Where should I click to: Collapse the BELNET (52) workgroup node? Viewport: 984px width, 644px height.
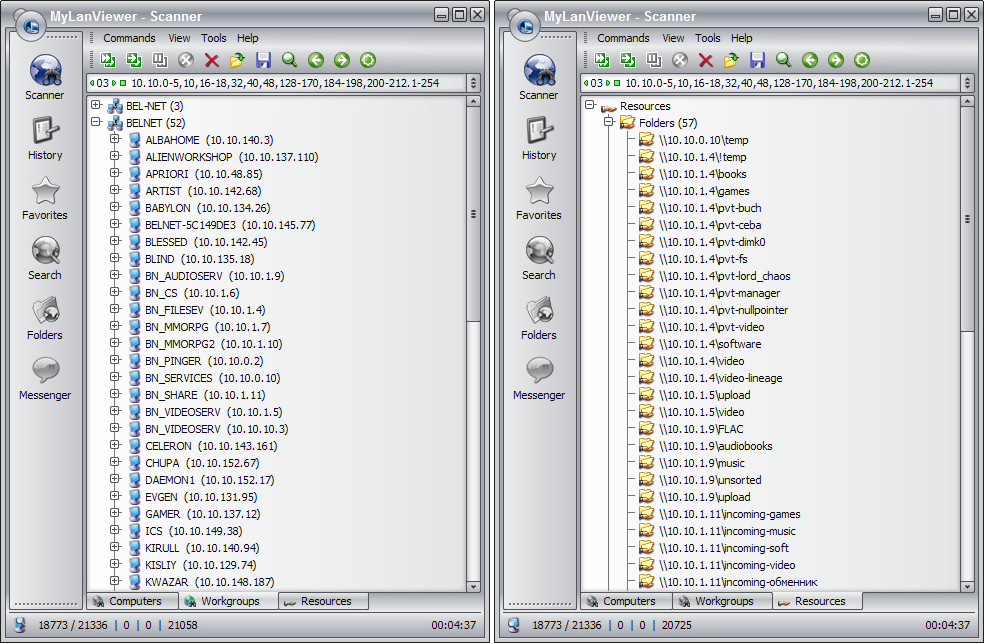tap(96, 122)
